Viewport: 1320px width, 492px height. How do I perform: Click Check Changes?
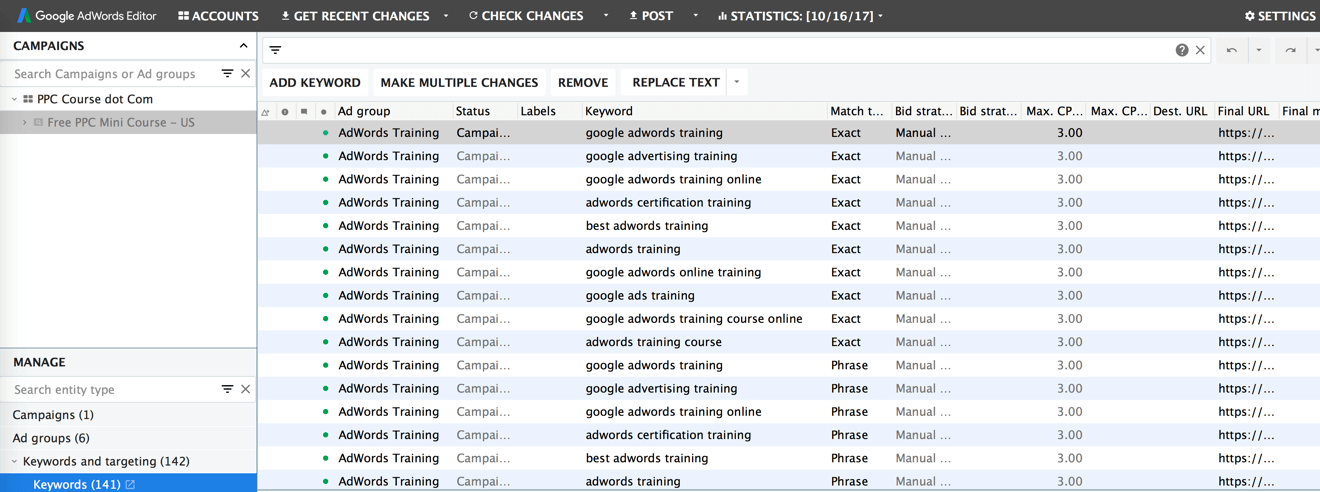(x=526, y=16)
